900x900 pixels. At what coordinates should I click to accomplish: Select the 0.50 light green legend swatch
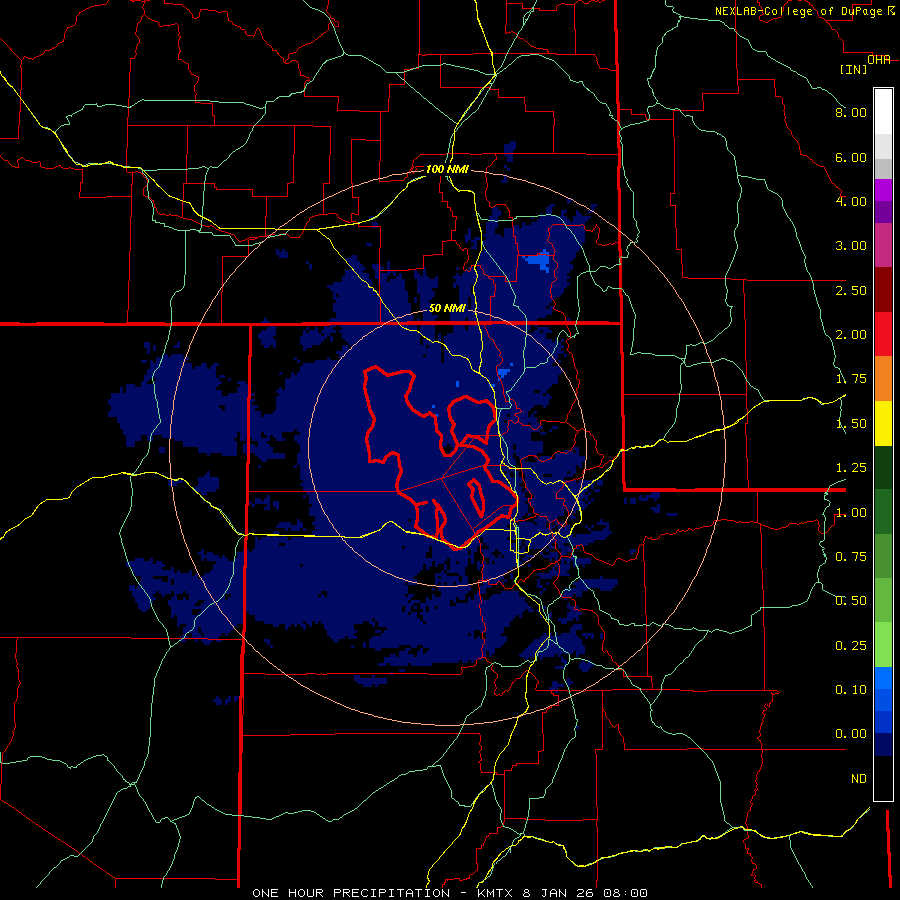coord(883,600)
